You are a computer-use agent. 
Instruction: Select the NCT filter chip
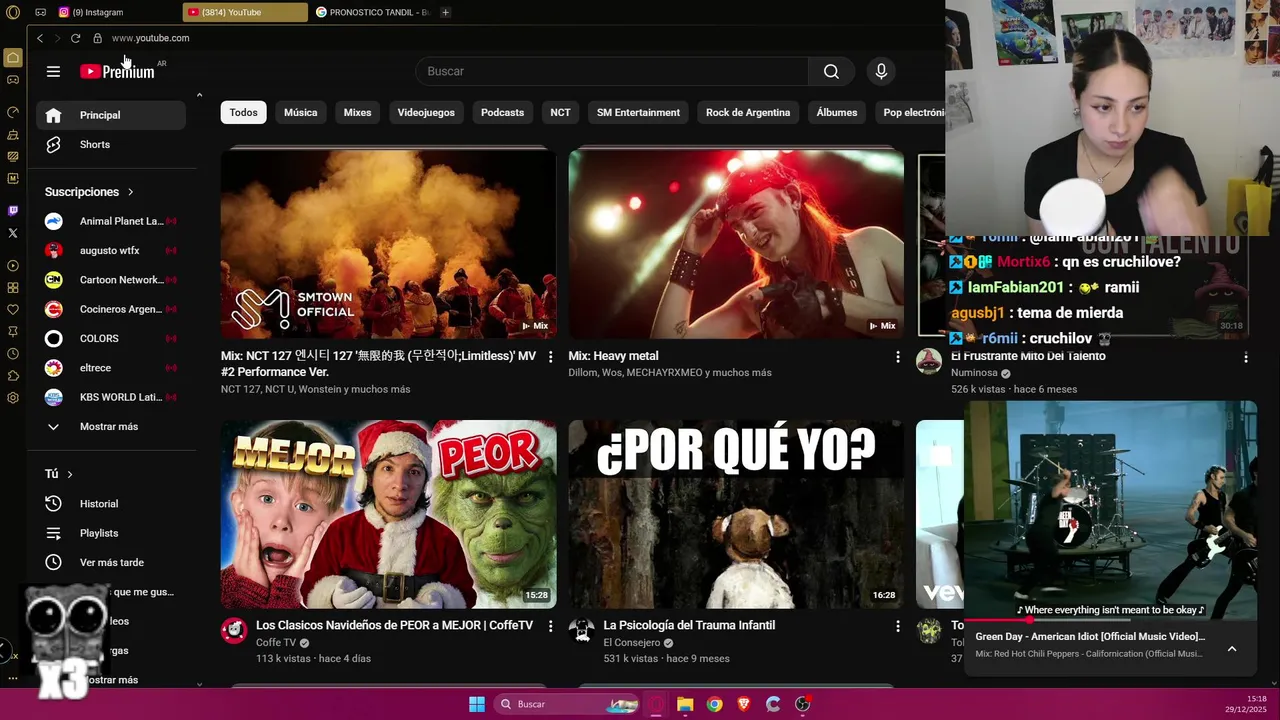click(560, 113)
